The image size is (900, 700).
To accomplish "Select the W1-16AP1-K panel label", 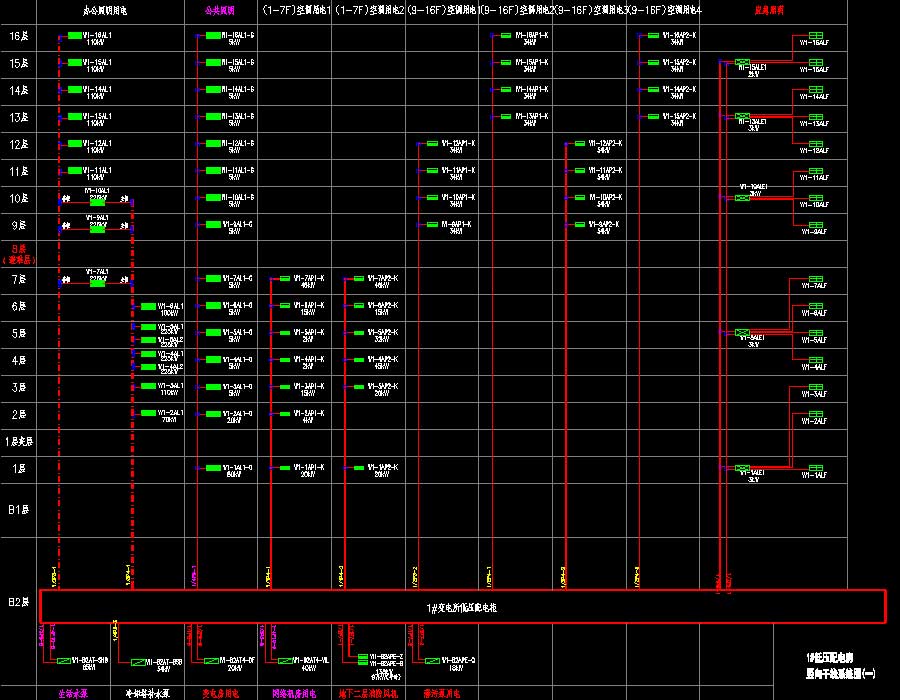I will (532, 38).
